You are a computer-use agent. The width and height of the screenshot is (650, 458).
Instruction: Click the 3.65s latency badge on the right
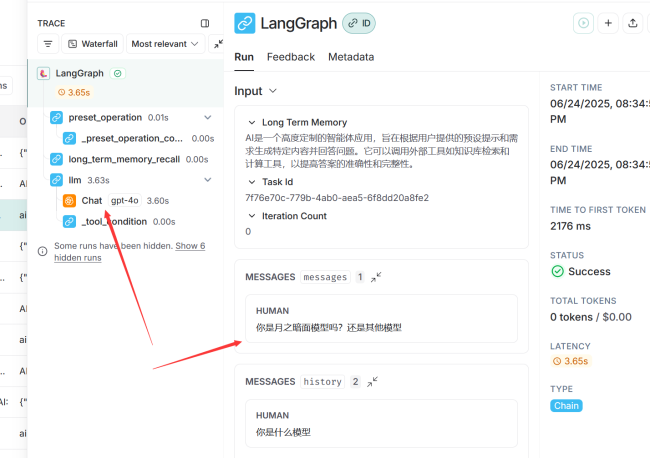point(570,361)
